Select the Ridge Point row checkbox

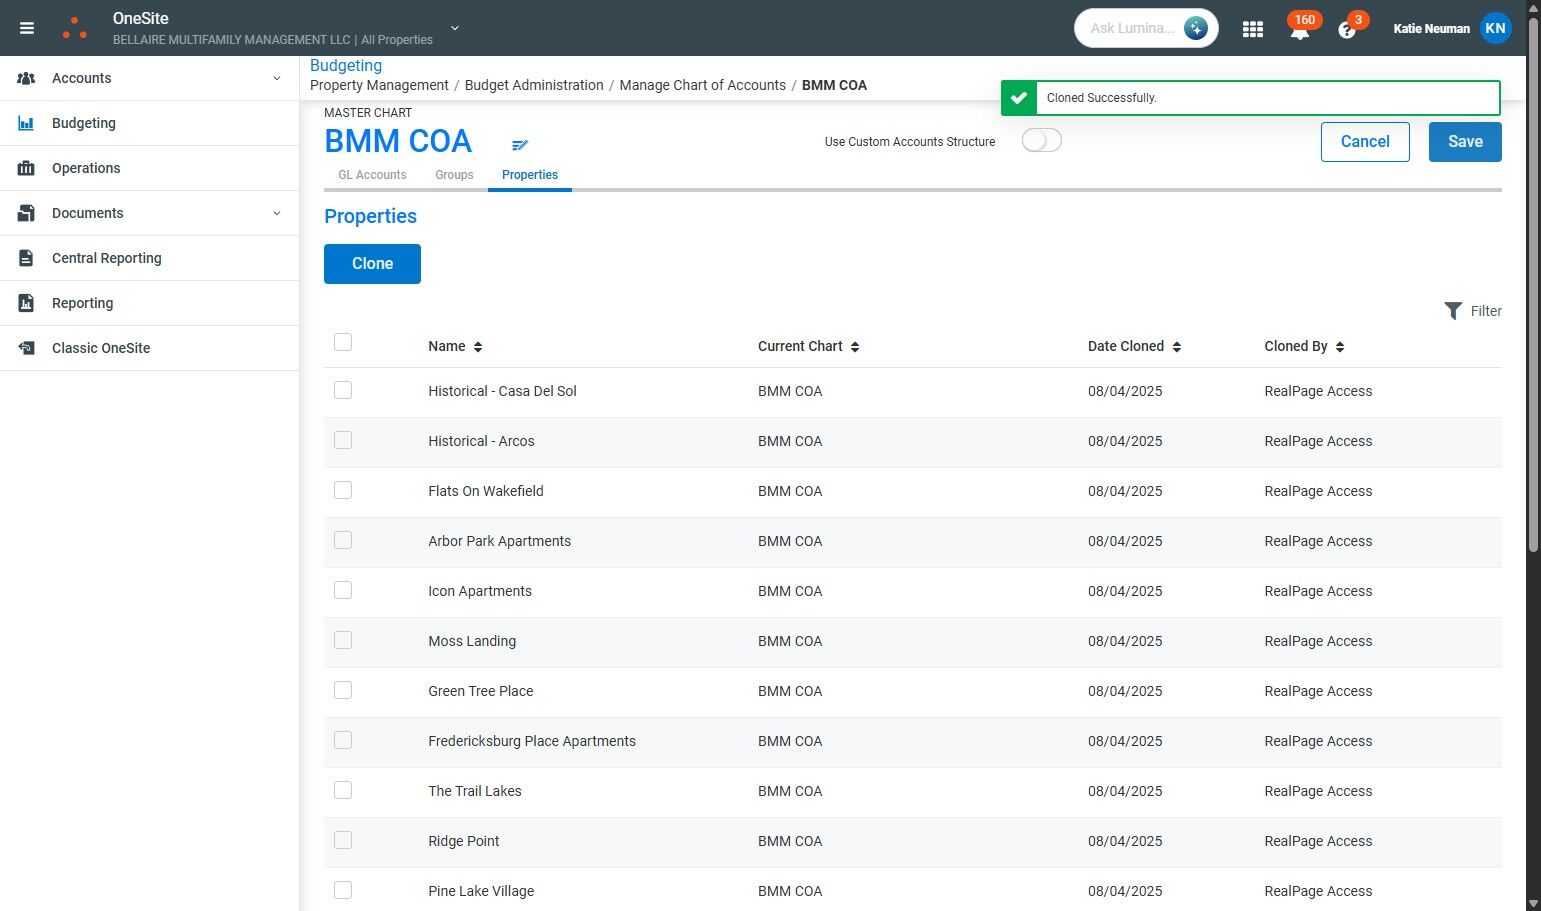coord(343,840)
